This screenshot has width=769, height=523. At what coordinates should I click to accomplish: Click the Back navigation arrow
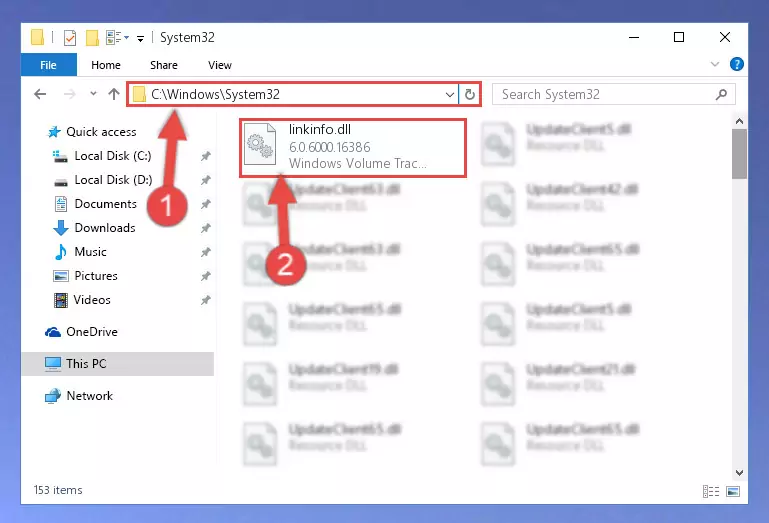(x=40, y=94)
